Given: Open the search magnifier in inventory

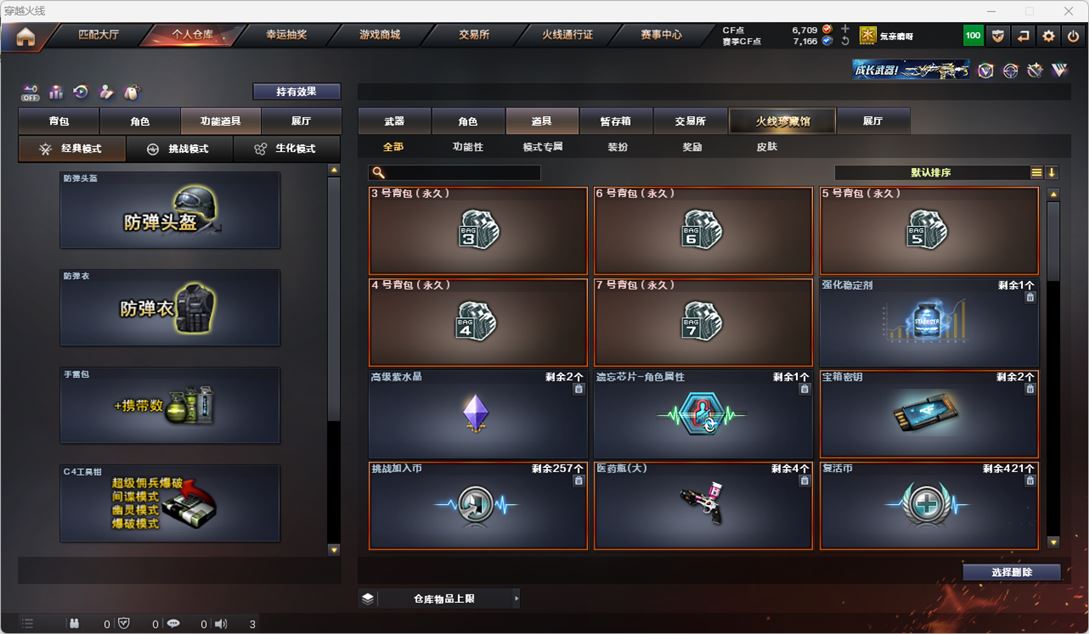Looking at the screenshot, I should (378, 172).
